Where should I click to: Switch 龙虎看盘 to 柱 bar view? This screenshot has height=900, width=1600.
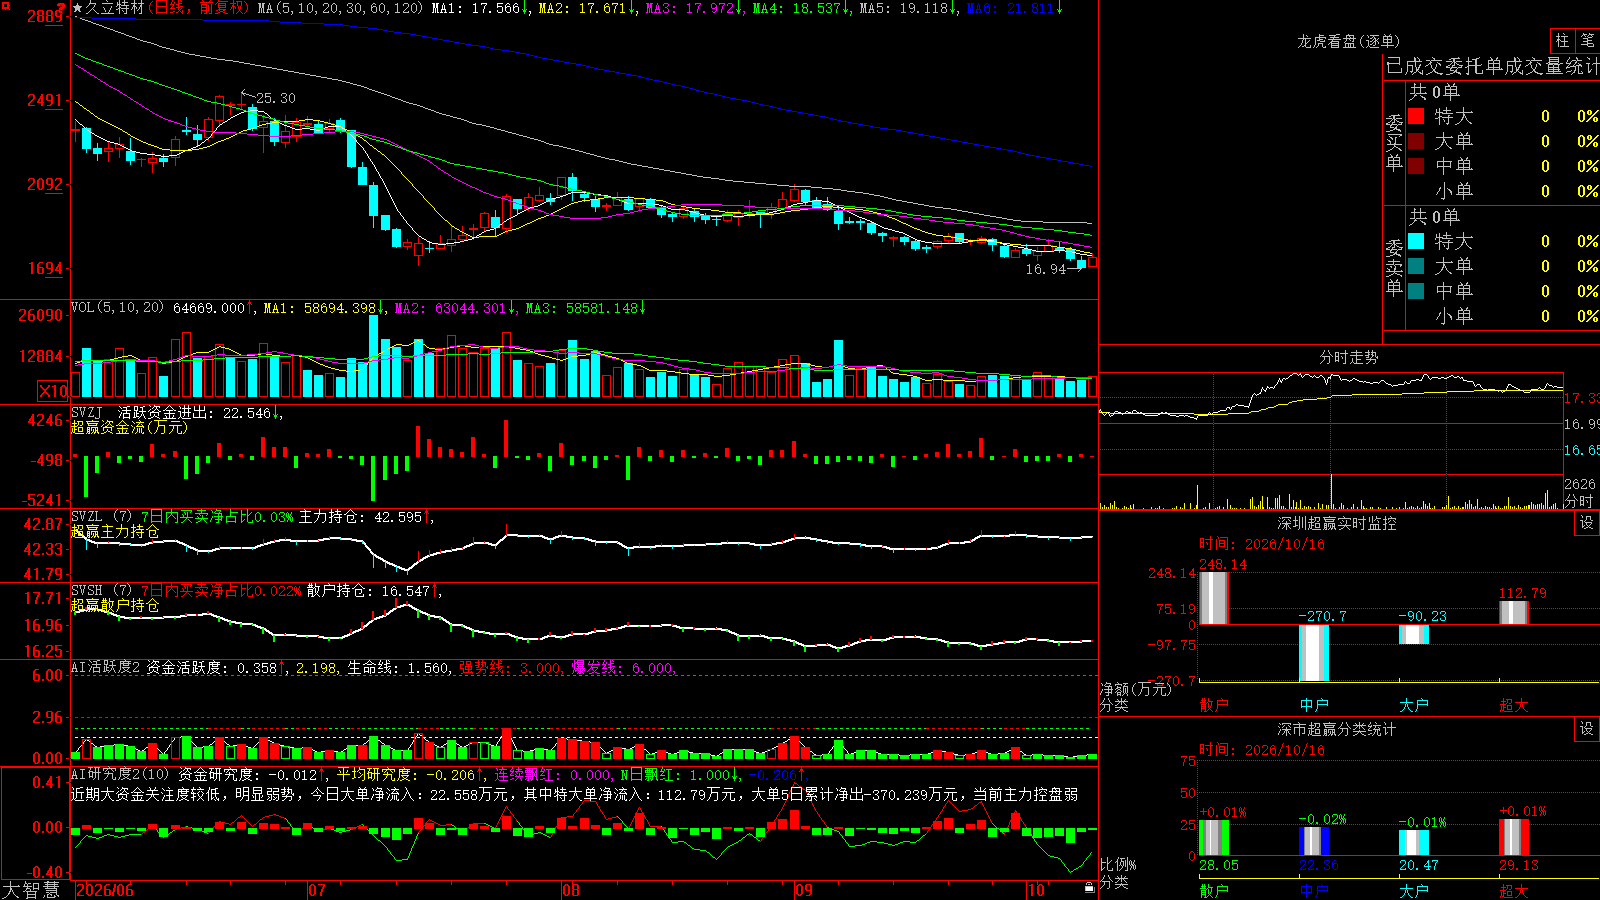point(1562,41)
